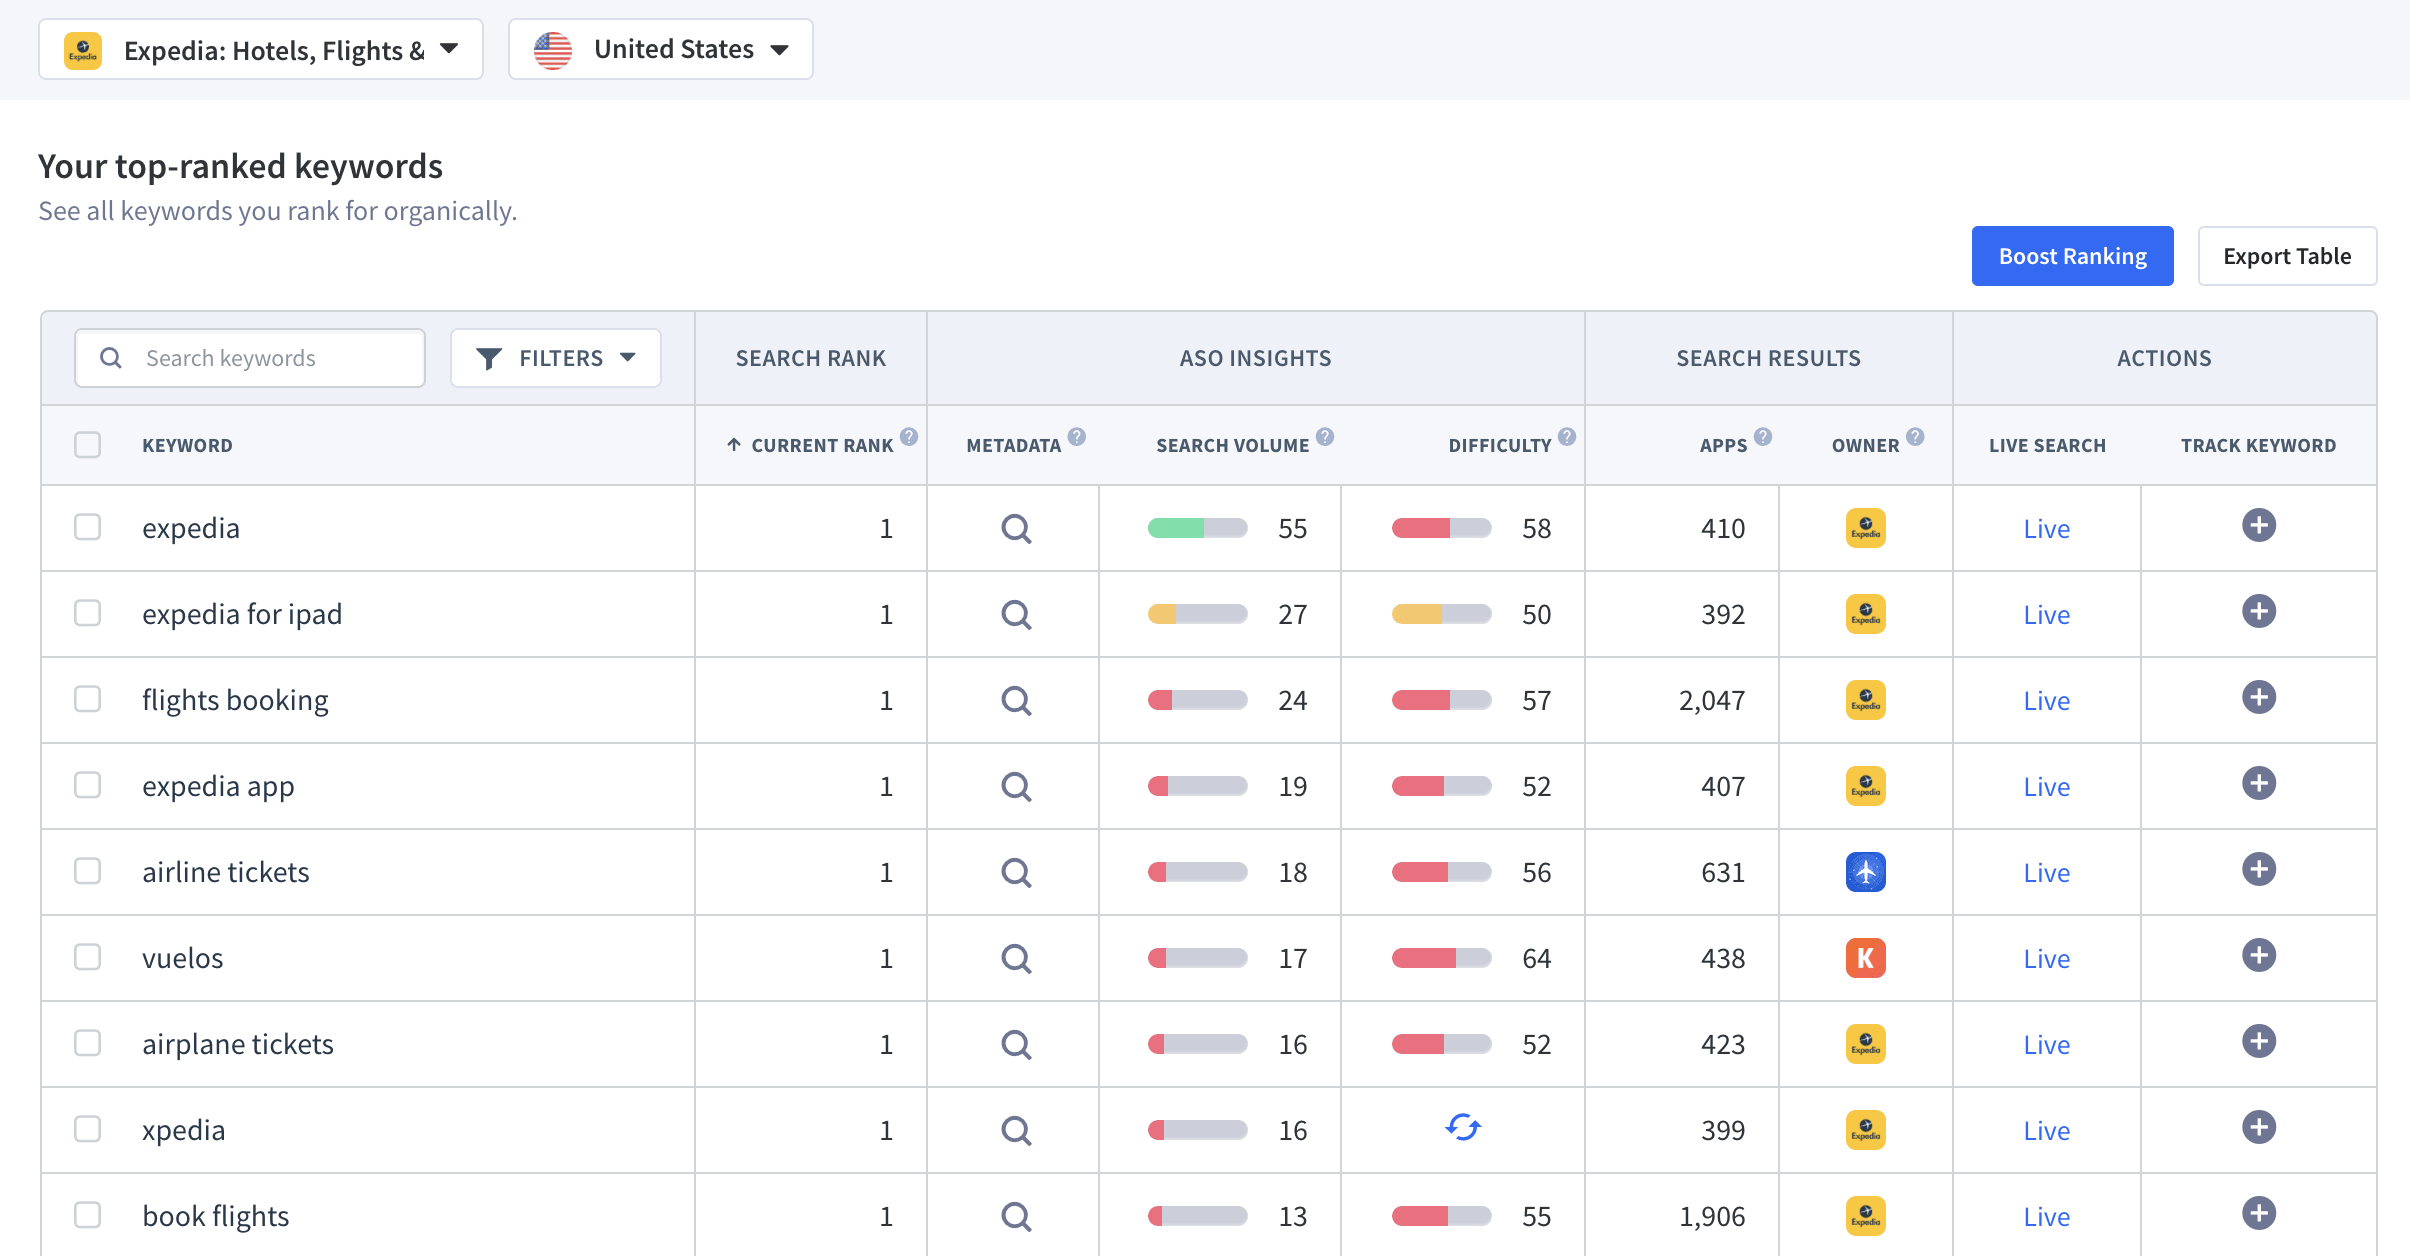Check the expedia app checkbox
Viewport: 2410px width, 1256px height.
[88, 785]
